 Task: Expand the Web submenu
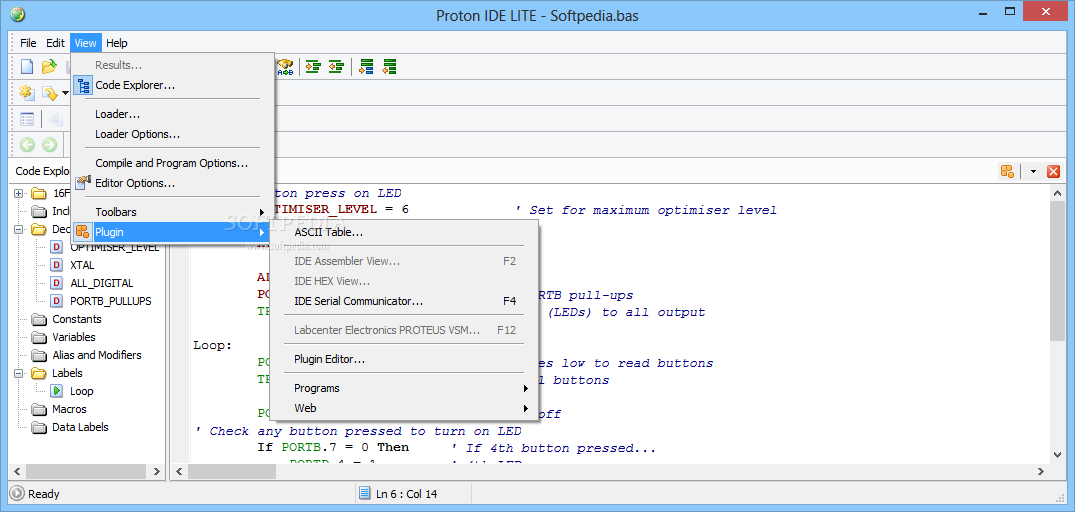click(404, 408)
